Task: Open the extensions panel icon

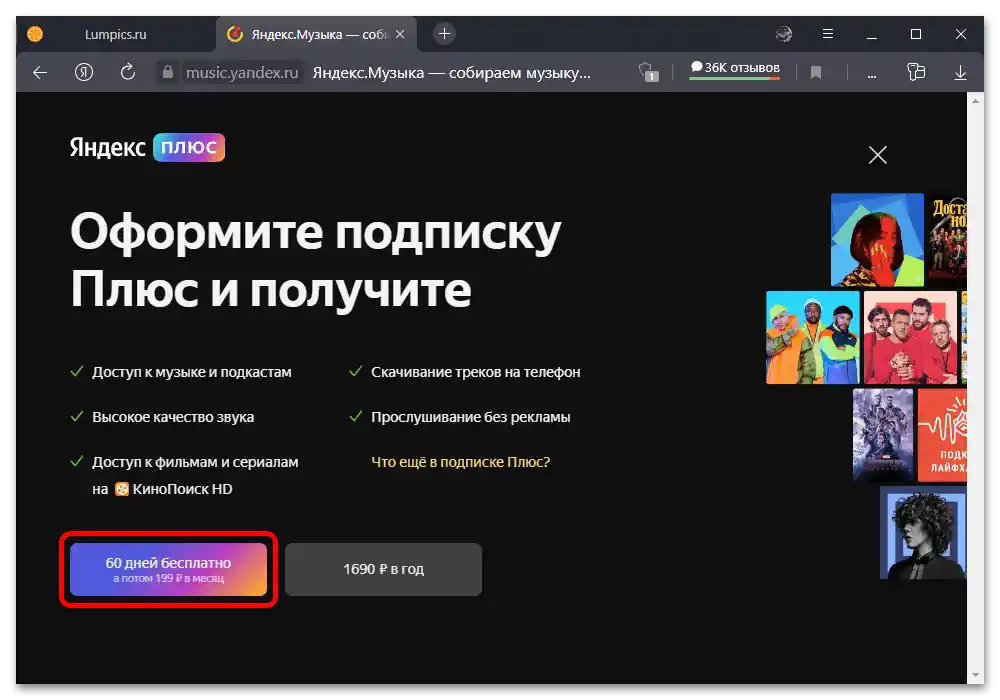Action: [x=916, y=72]
